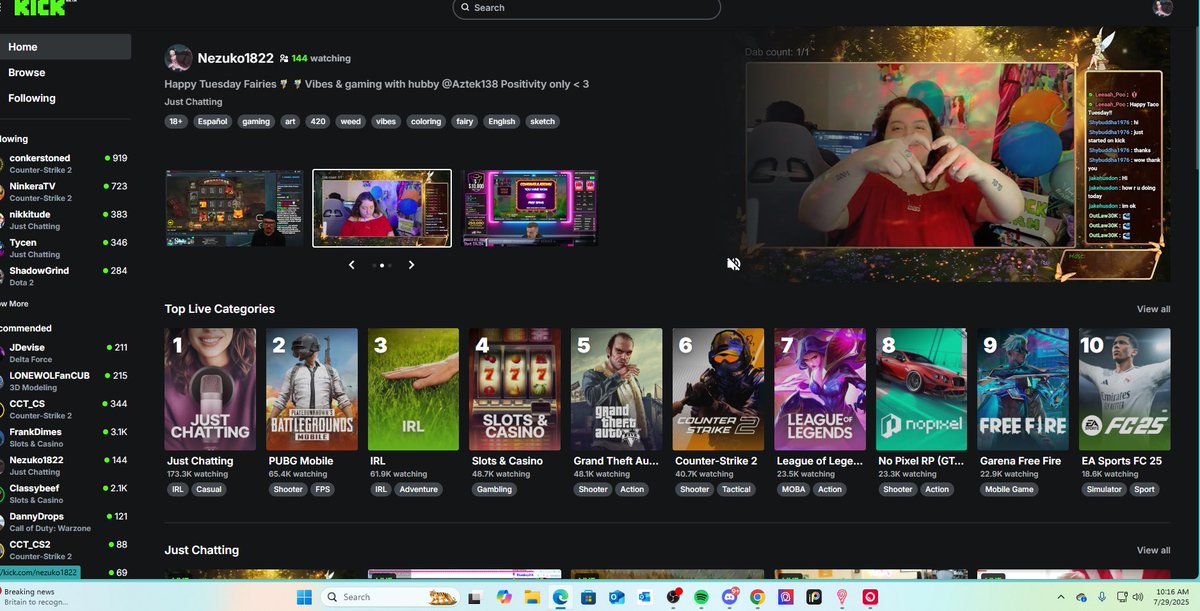Select the sketch tag

click(x=542, y=121)
